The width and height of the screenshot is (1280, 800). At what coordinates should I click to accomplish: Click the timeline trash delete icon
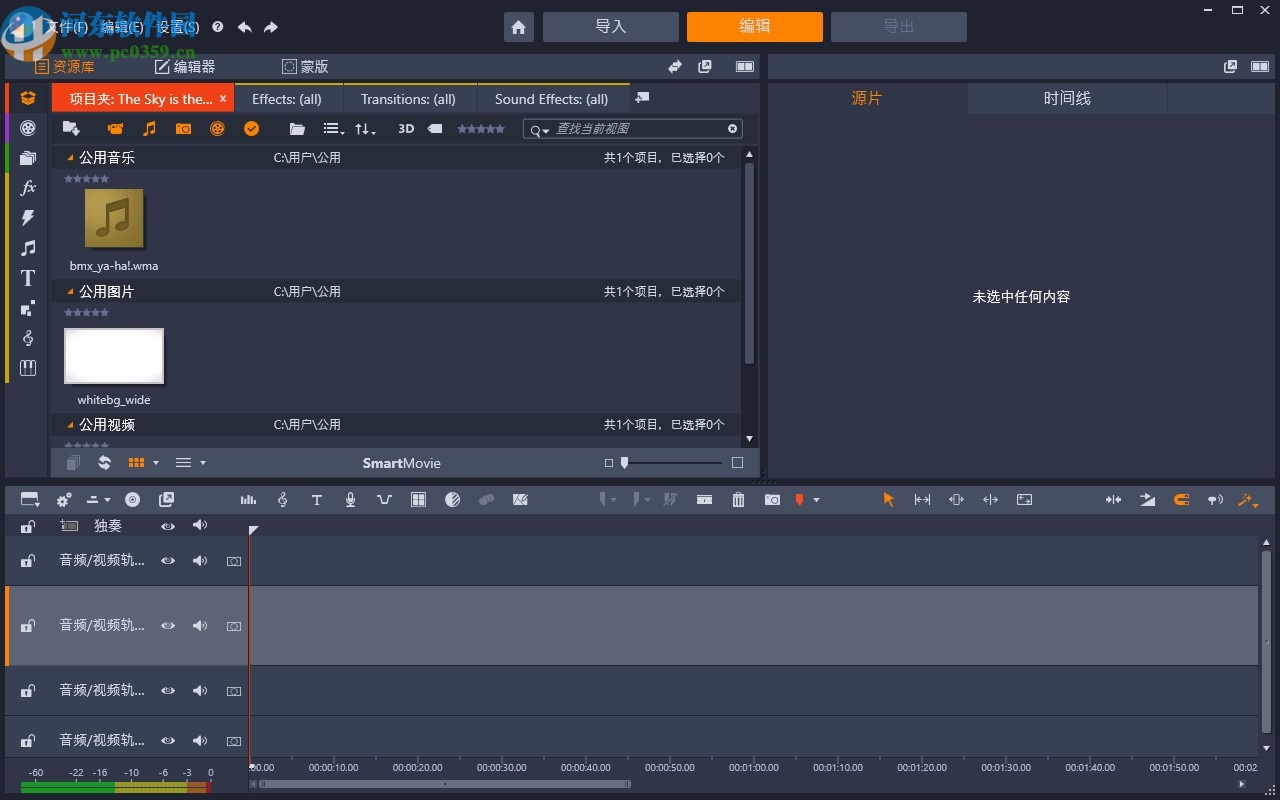coord(738,500)
